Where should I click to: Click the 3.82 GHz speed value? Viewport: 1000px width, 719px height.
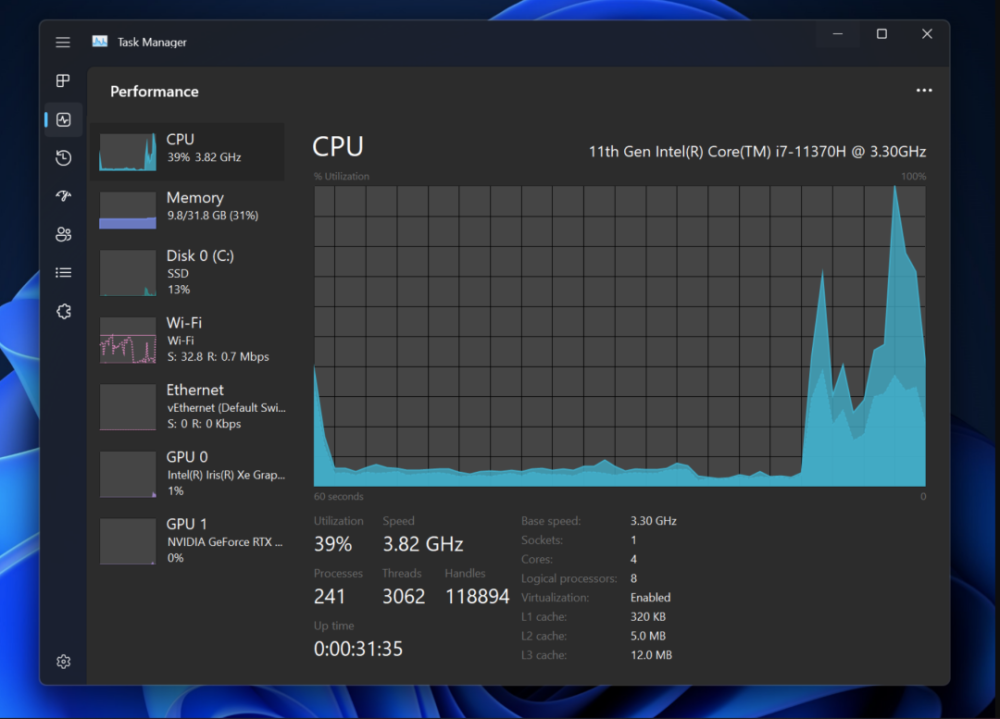(x=423, y=544)
